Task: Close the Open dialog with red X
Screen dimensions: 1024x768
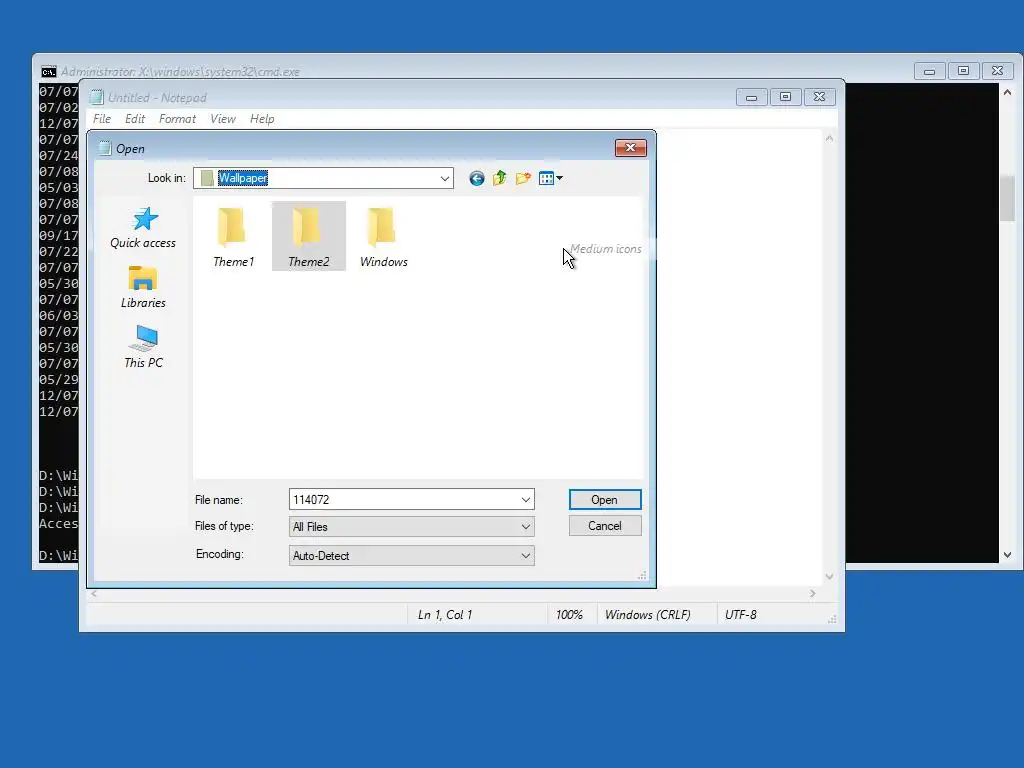Action: [x=630, y=148]
